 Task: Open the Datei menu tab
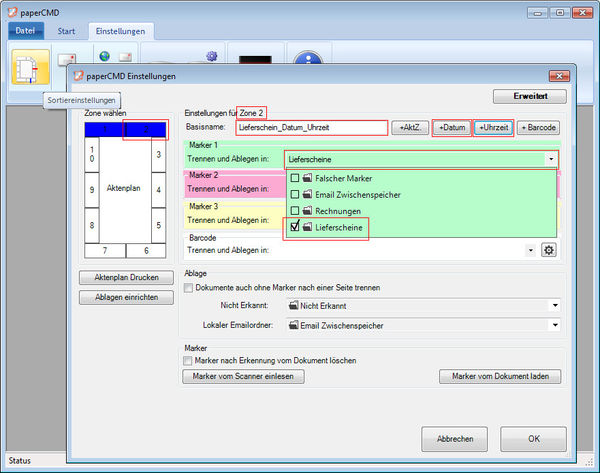pos(26,31)
